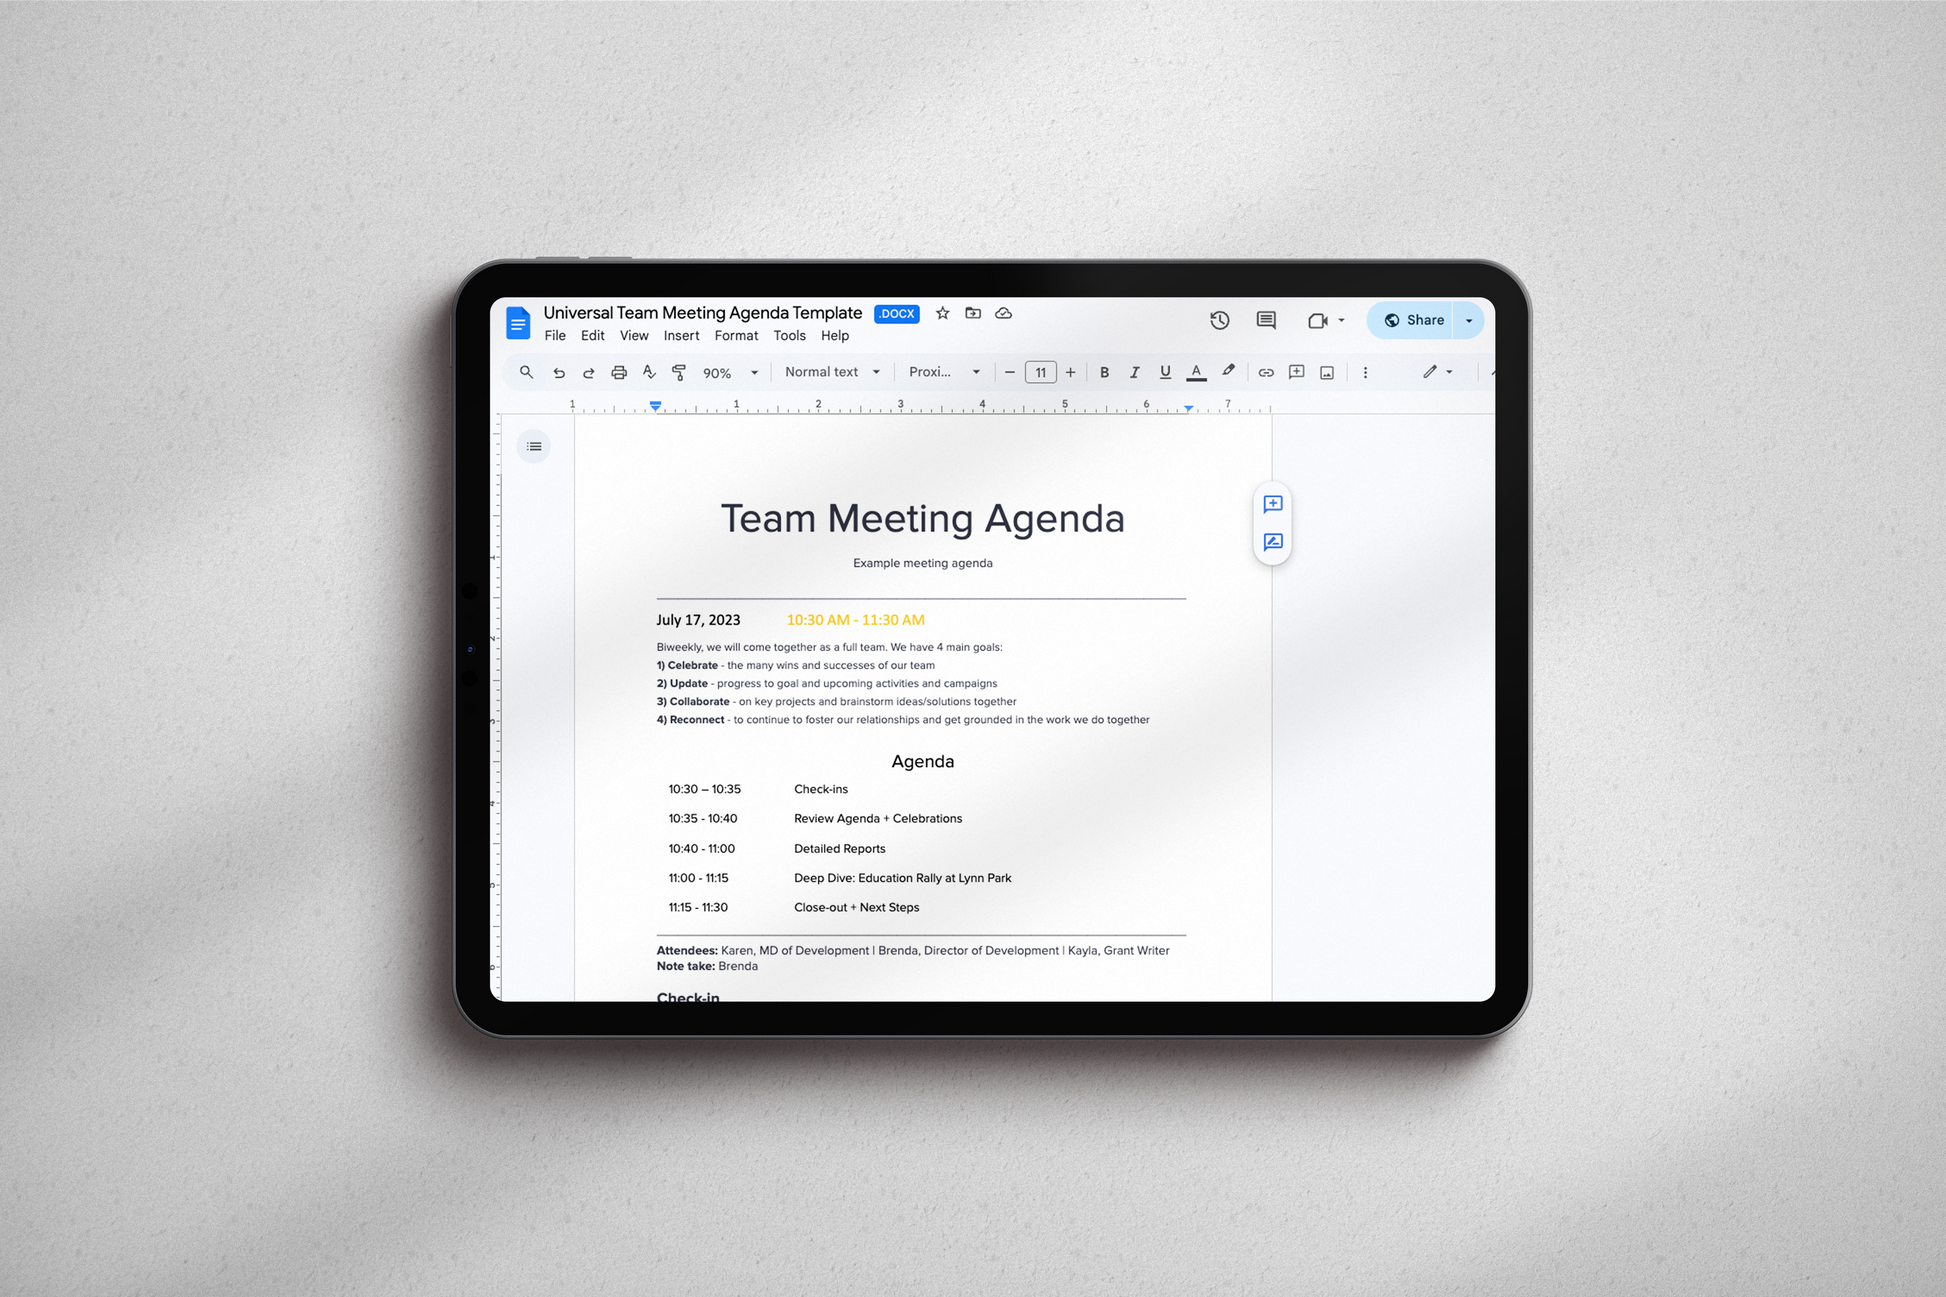The width and height of the screenshot is (1946, 1297).
Task: Open the comments history icon
Action: 1266,320
